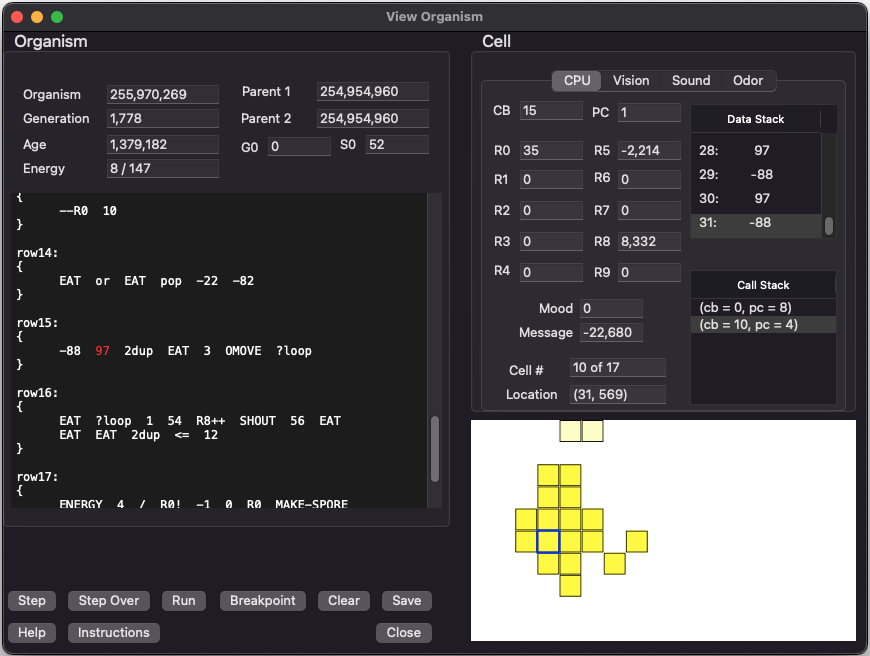Save the organism
This screenshot has height=656, width=870.
[407, 601]
